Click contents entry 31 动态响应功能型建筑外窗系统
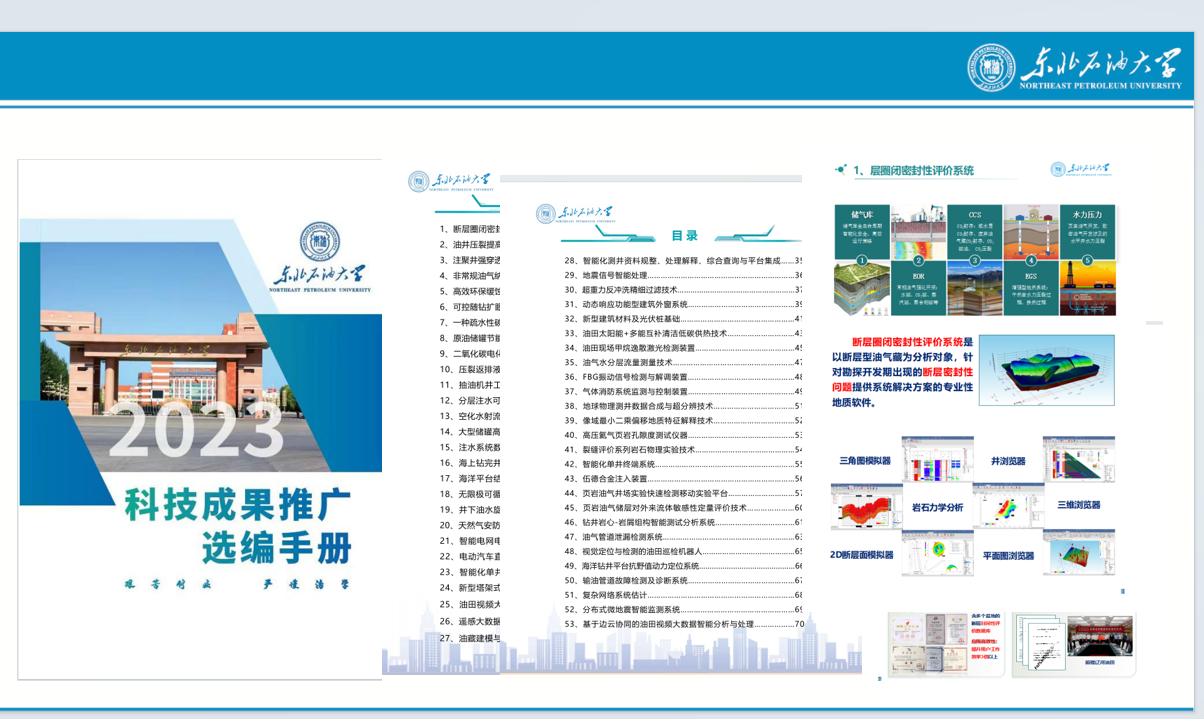Screen dimensions: 1204x719 click(684, 304)
